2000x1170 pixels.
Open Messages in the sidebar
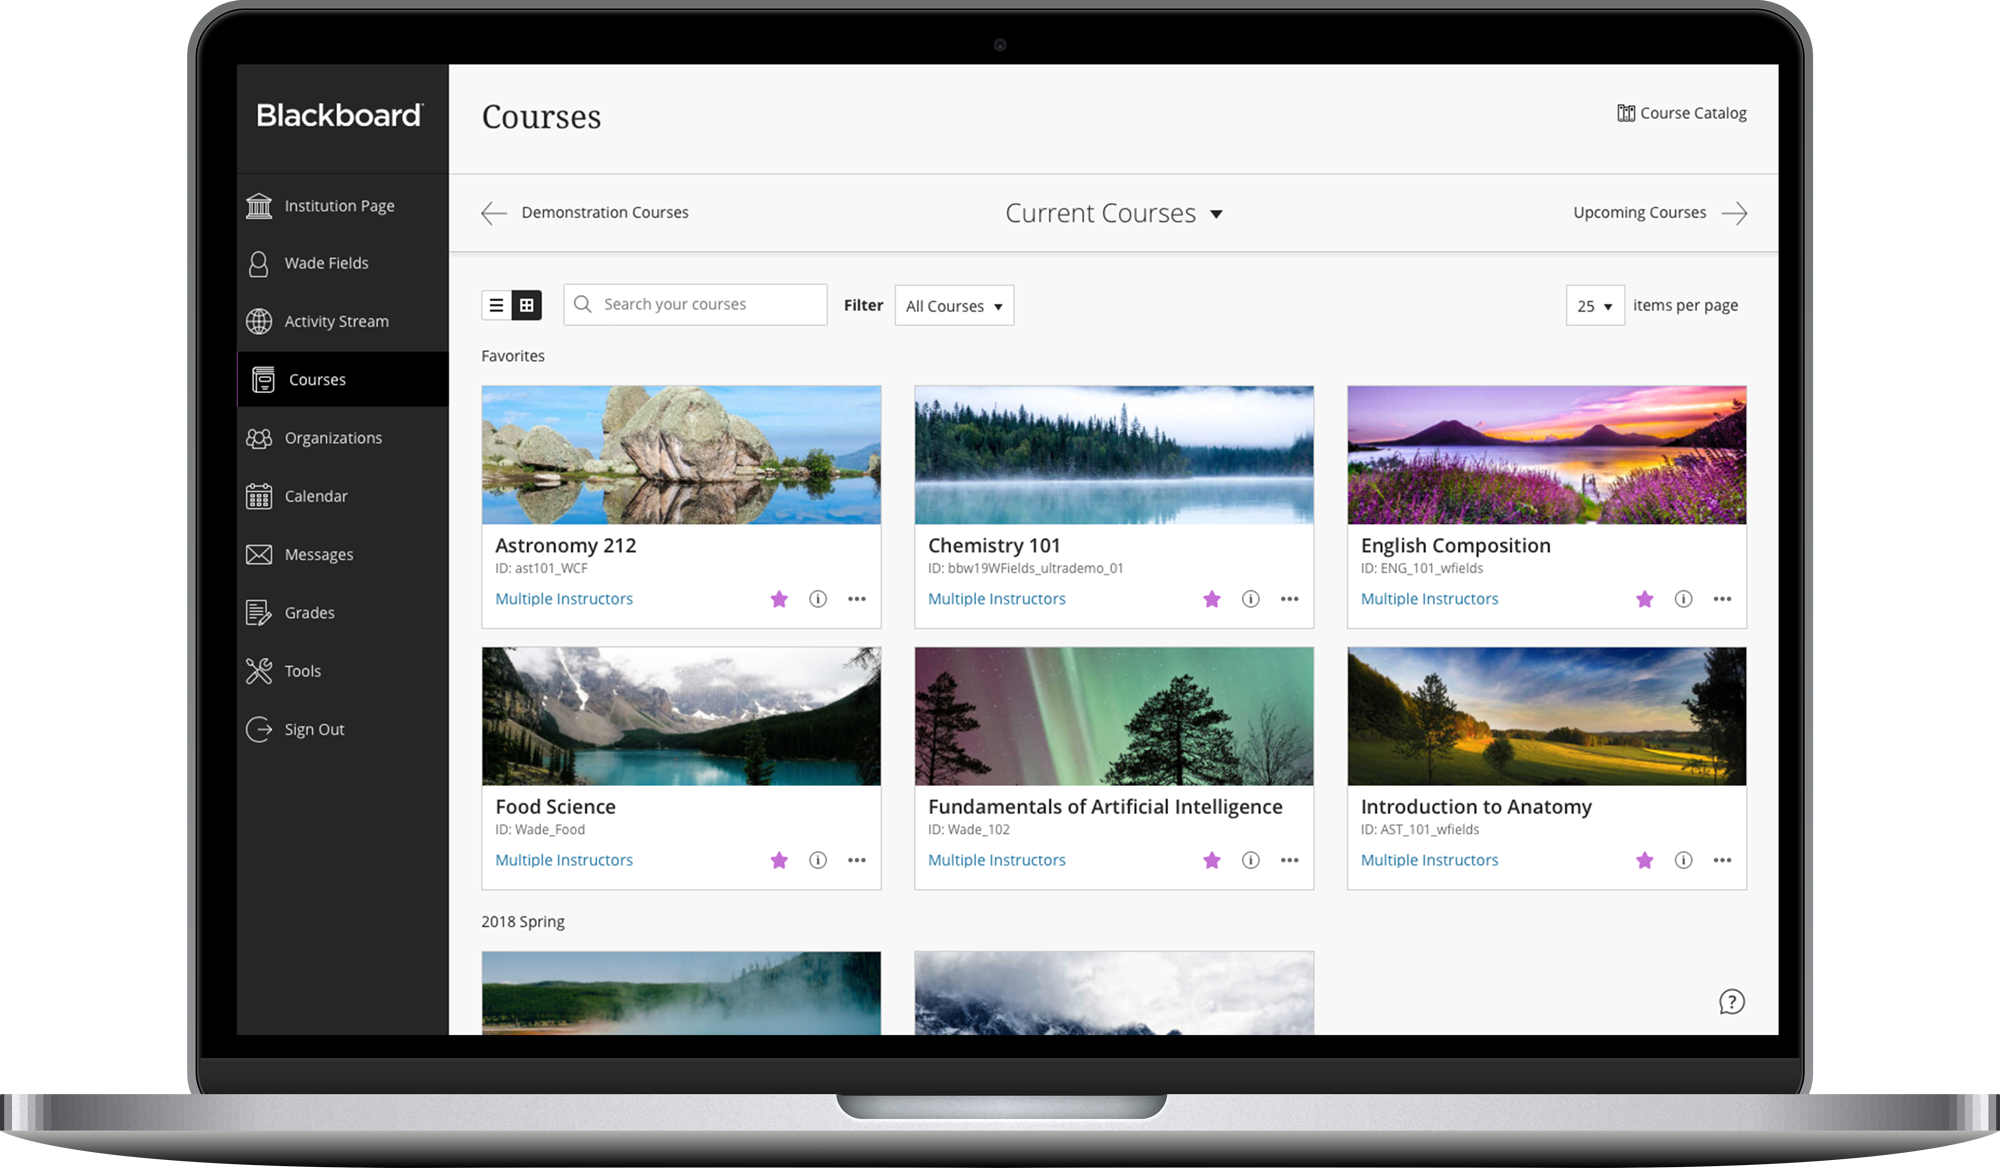pos(259,554)
